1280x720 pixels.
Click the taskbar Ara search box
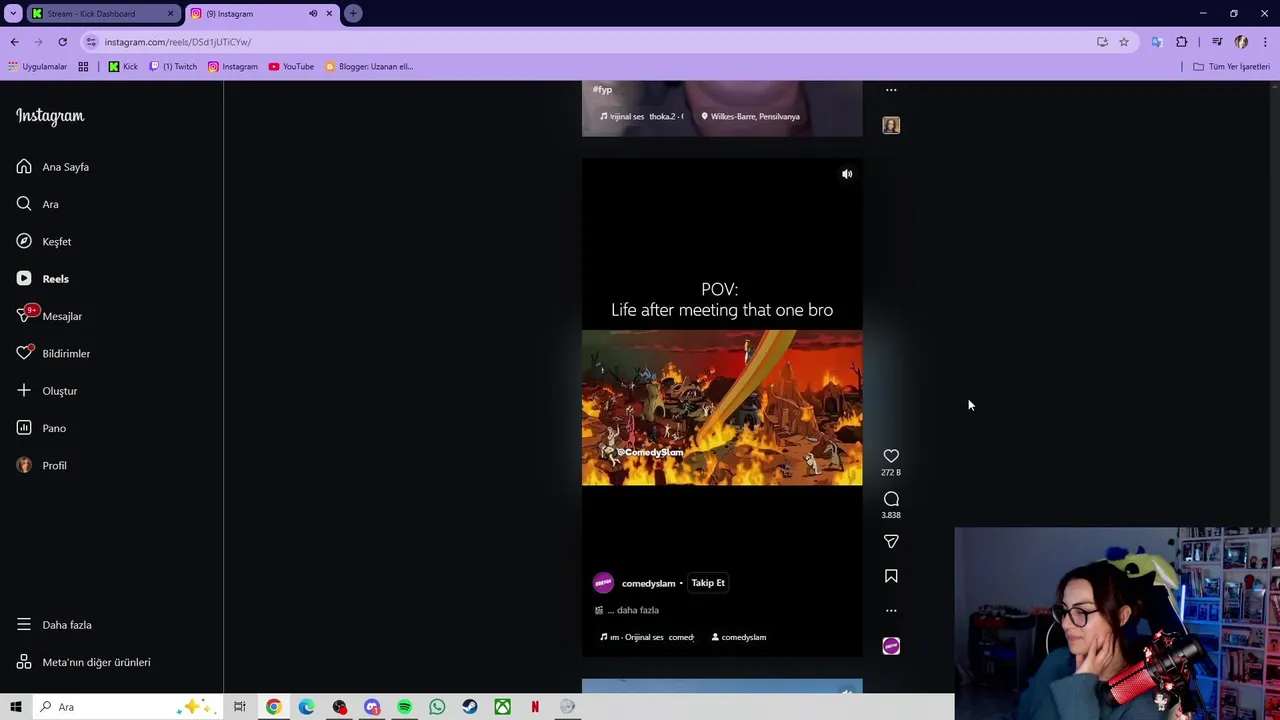click(x=128, y=707)
